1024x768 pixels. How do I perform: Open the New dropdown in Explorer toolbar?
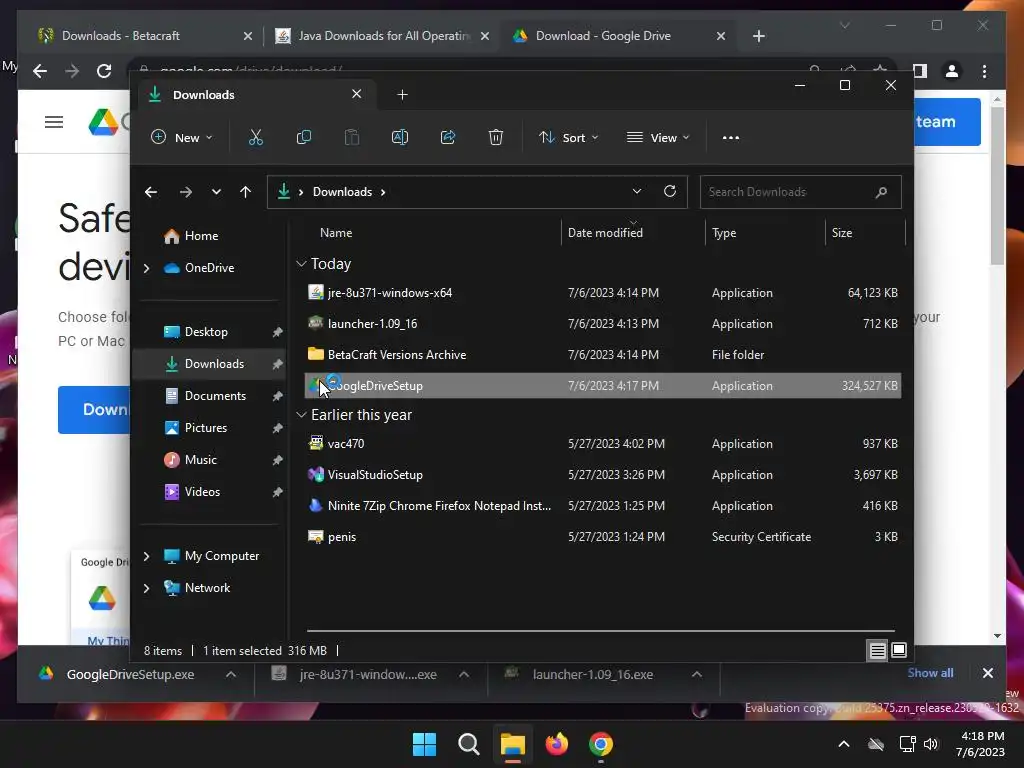(x=182, y=137)
